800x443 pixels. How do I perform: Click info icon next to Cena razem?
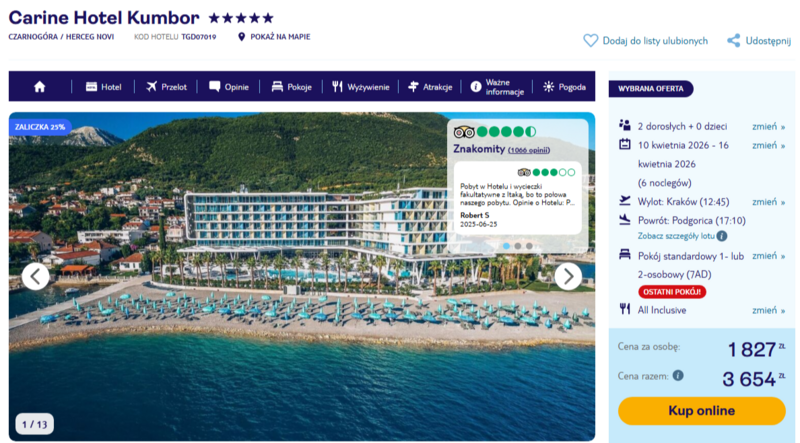[x=678, y=376]
